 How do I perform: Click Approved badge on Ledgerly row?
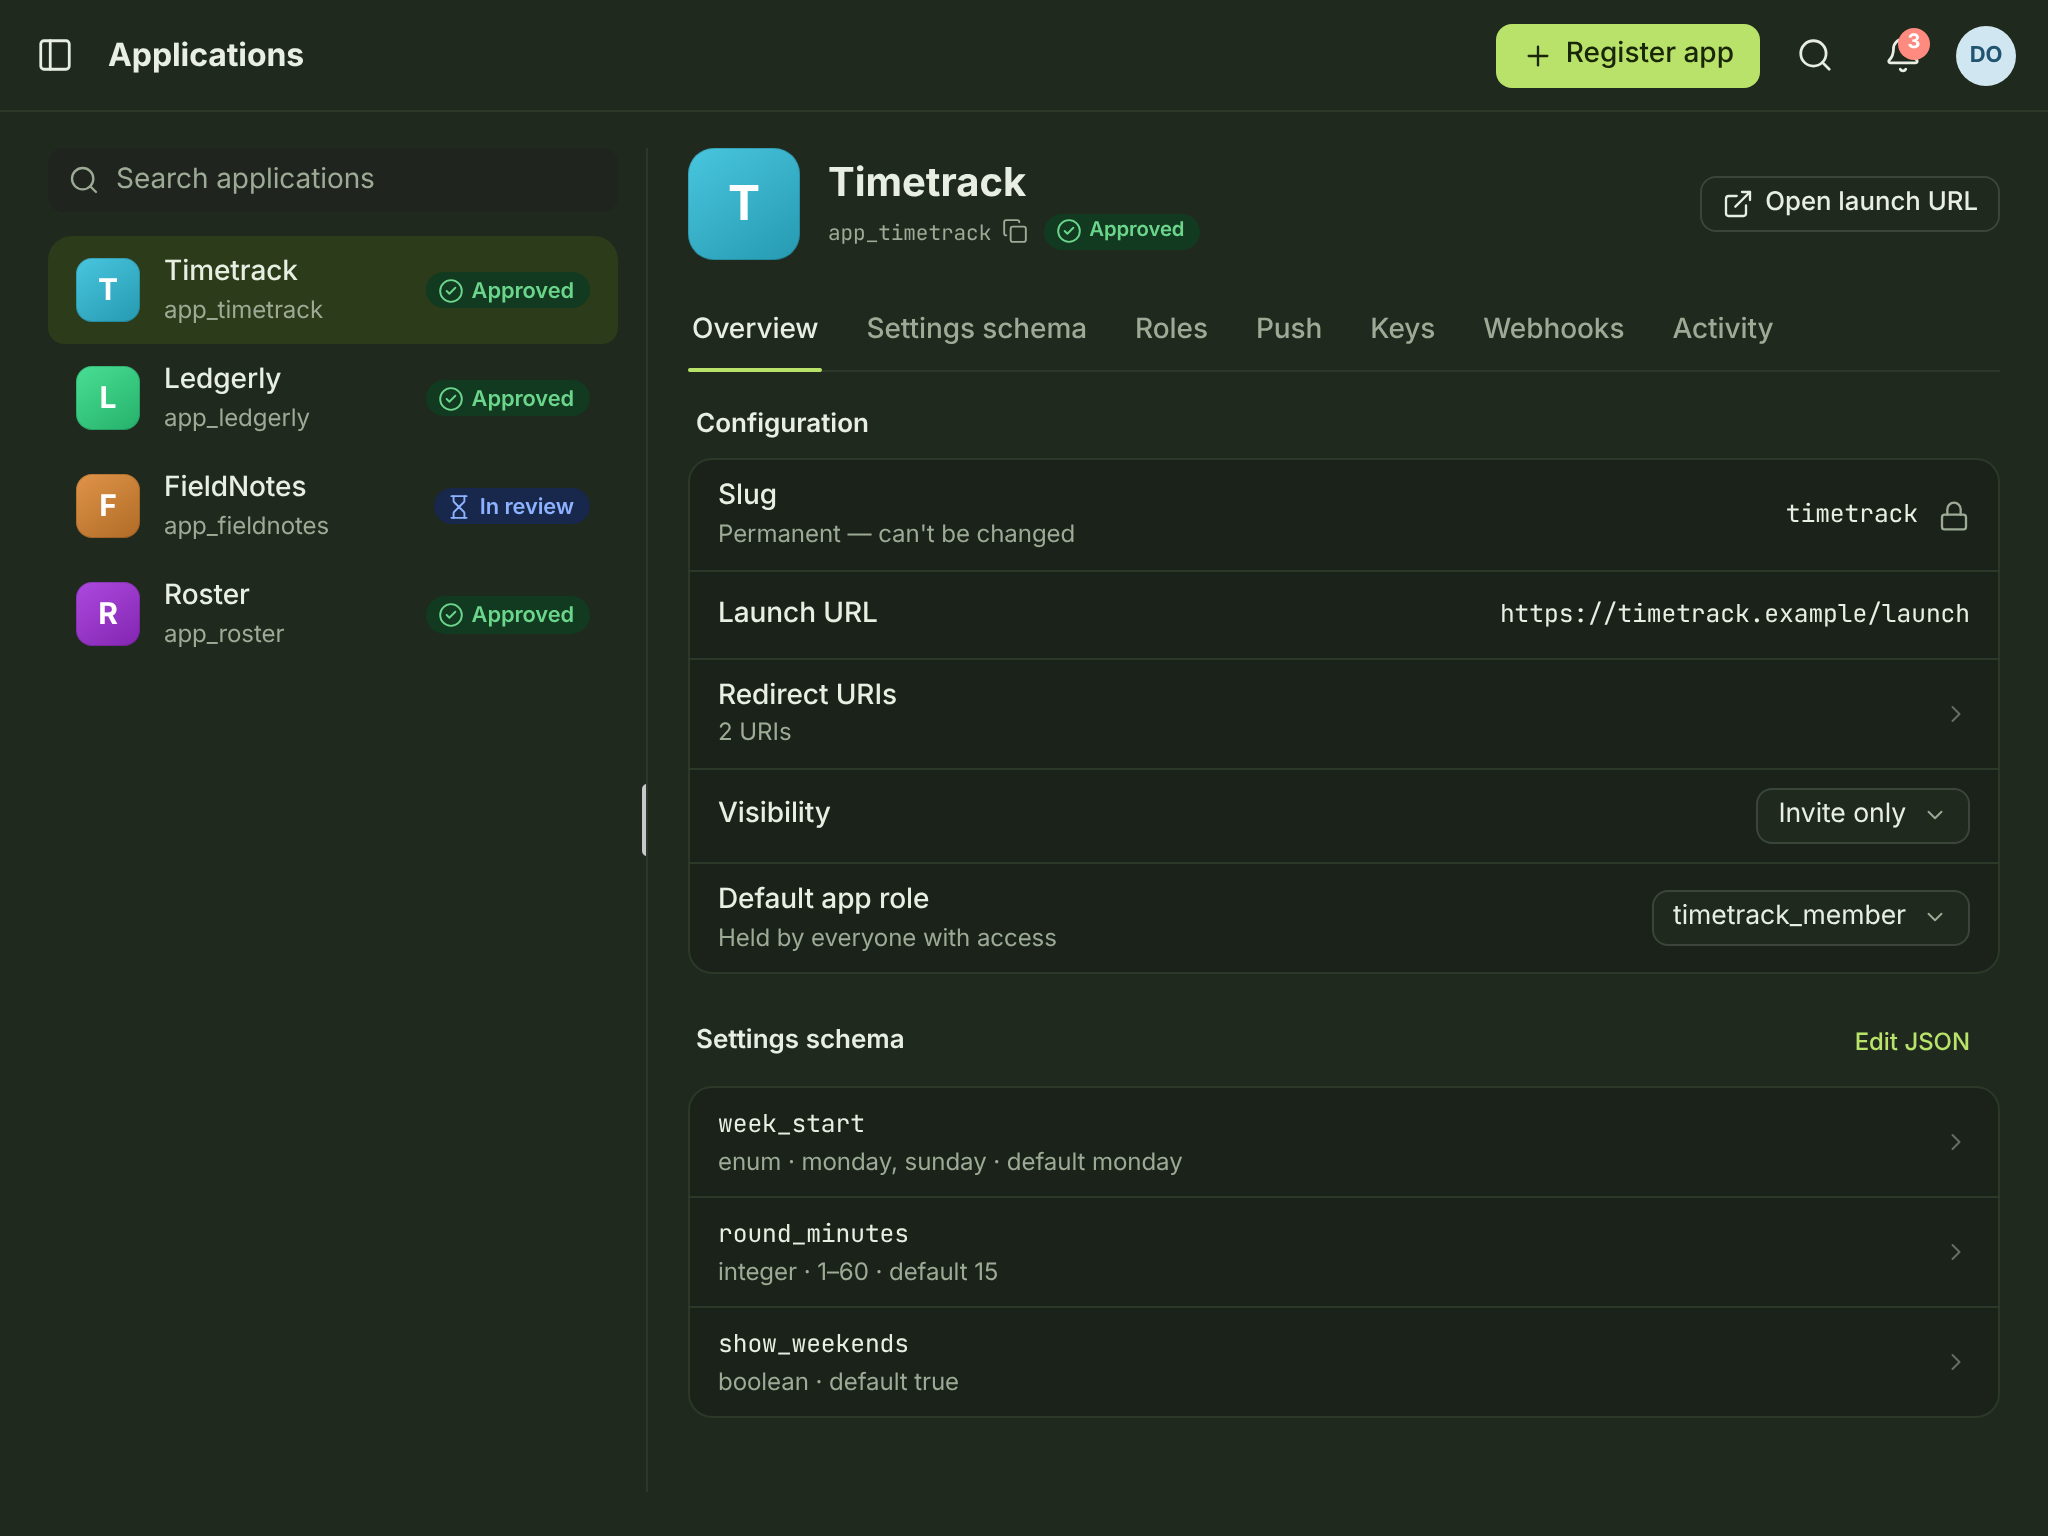coord(508,398)
